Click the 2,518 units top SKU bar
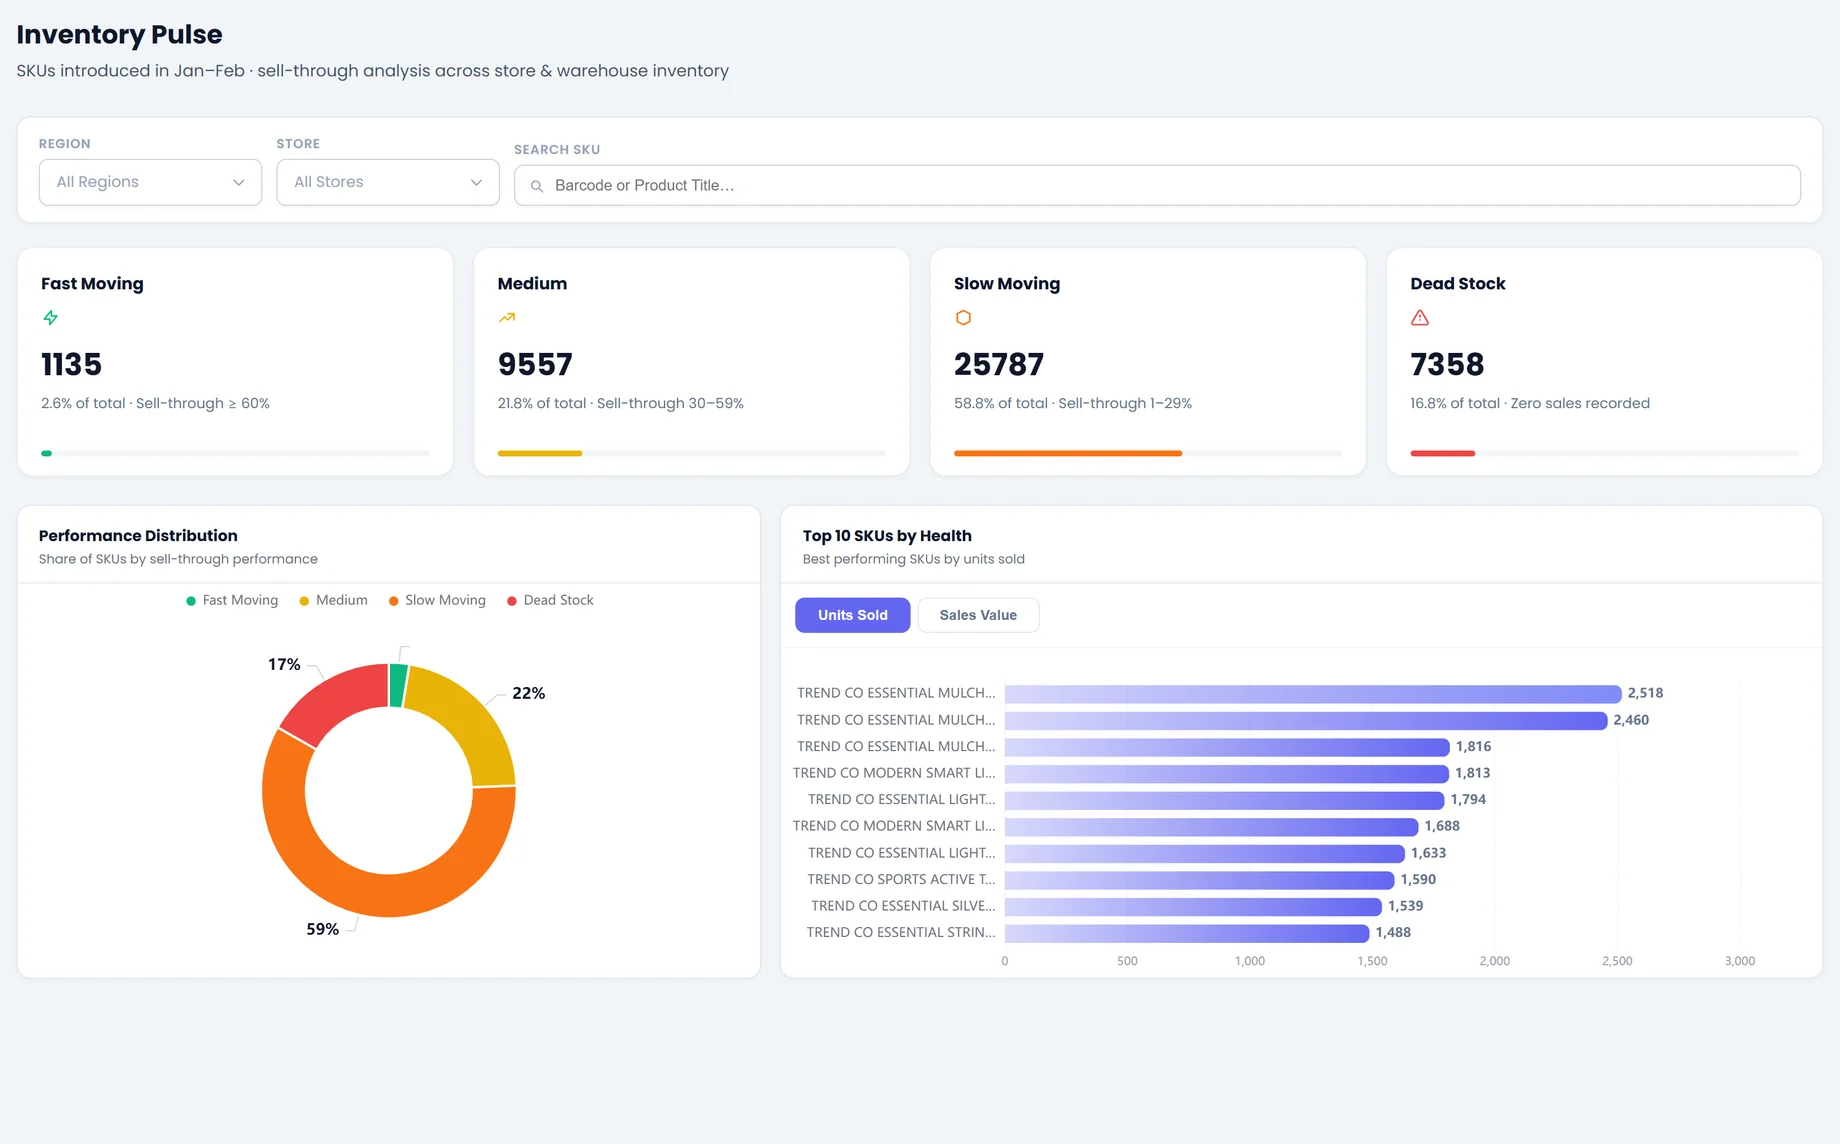The width and height of the screenshot is (1840, 1144). click(1312, 694)
